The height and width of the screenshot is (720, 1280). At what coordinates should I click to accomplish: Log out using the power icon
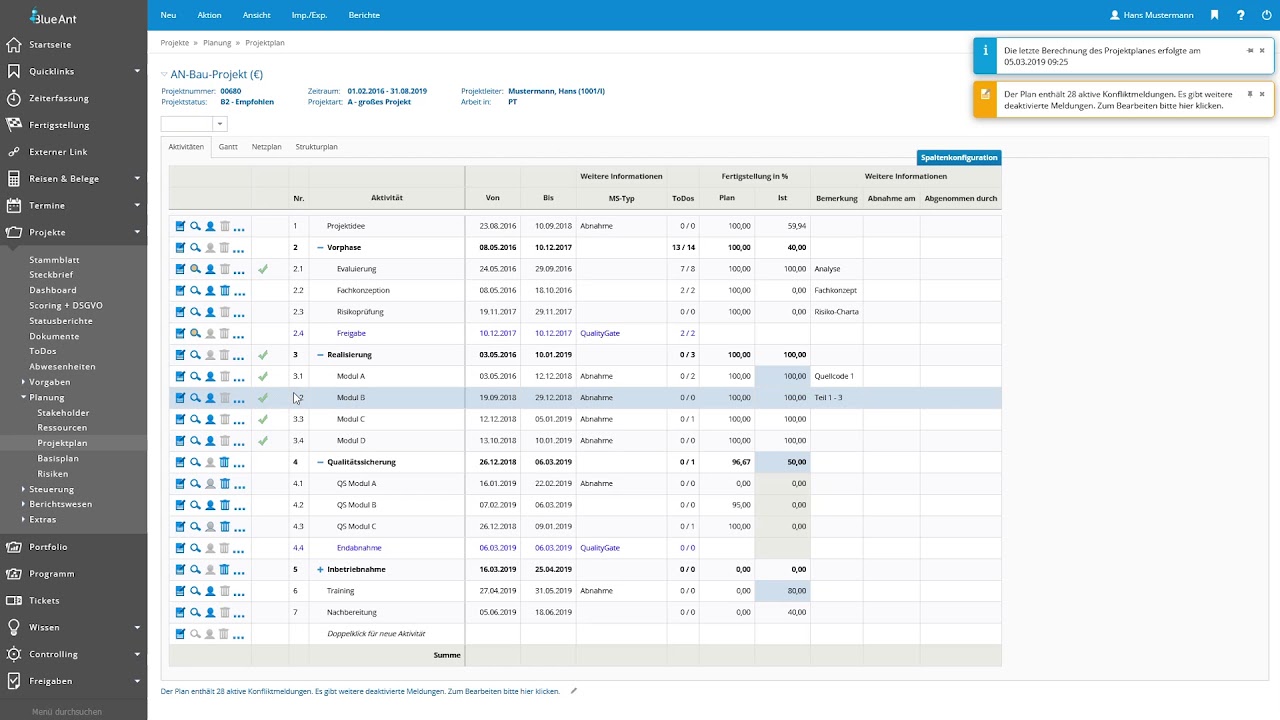tap(1266, 15)
